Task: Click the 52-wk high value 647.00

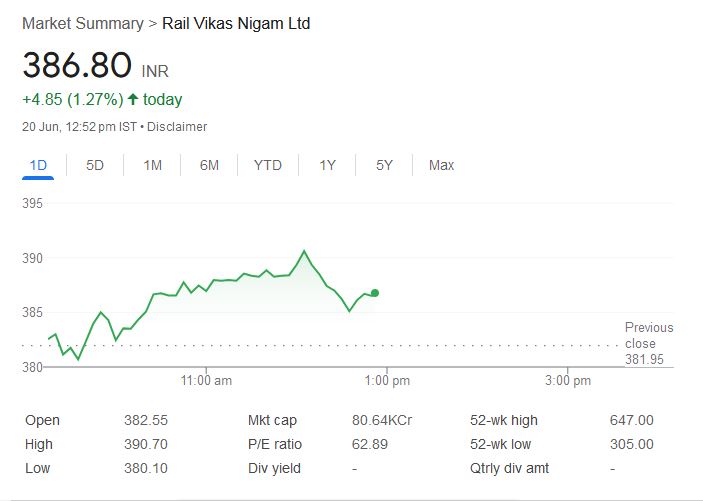Action: click(631, 421)
